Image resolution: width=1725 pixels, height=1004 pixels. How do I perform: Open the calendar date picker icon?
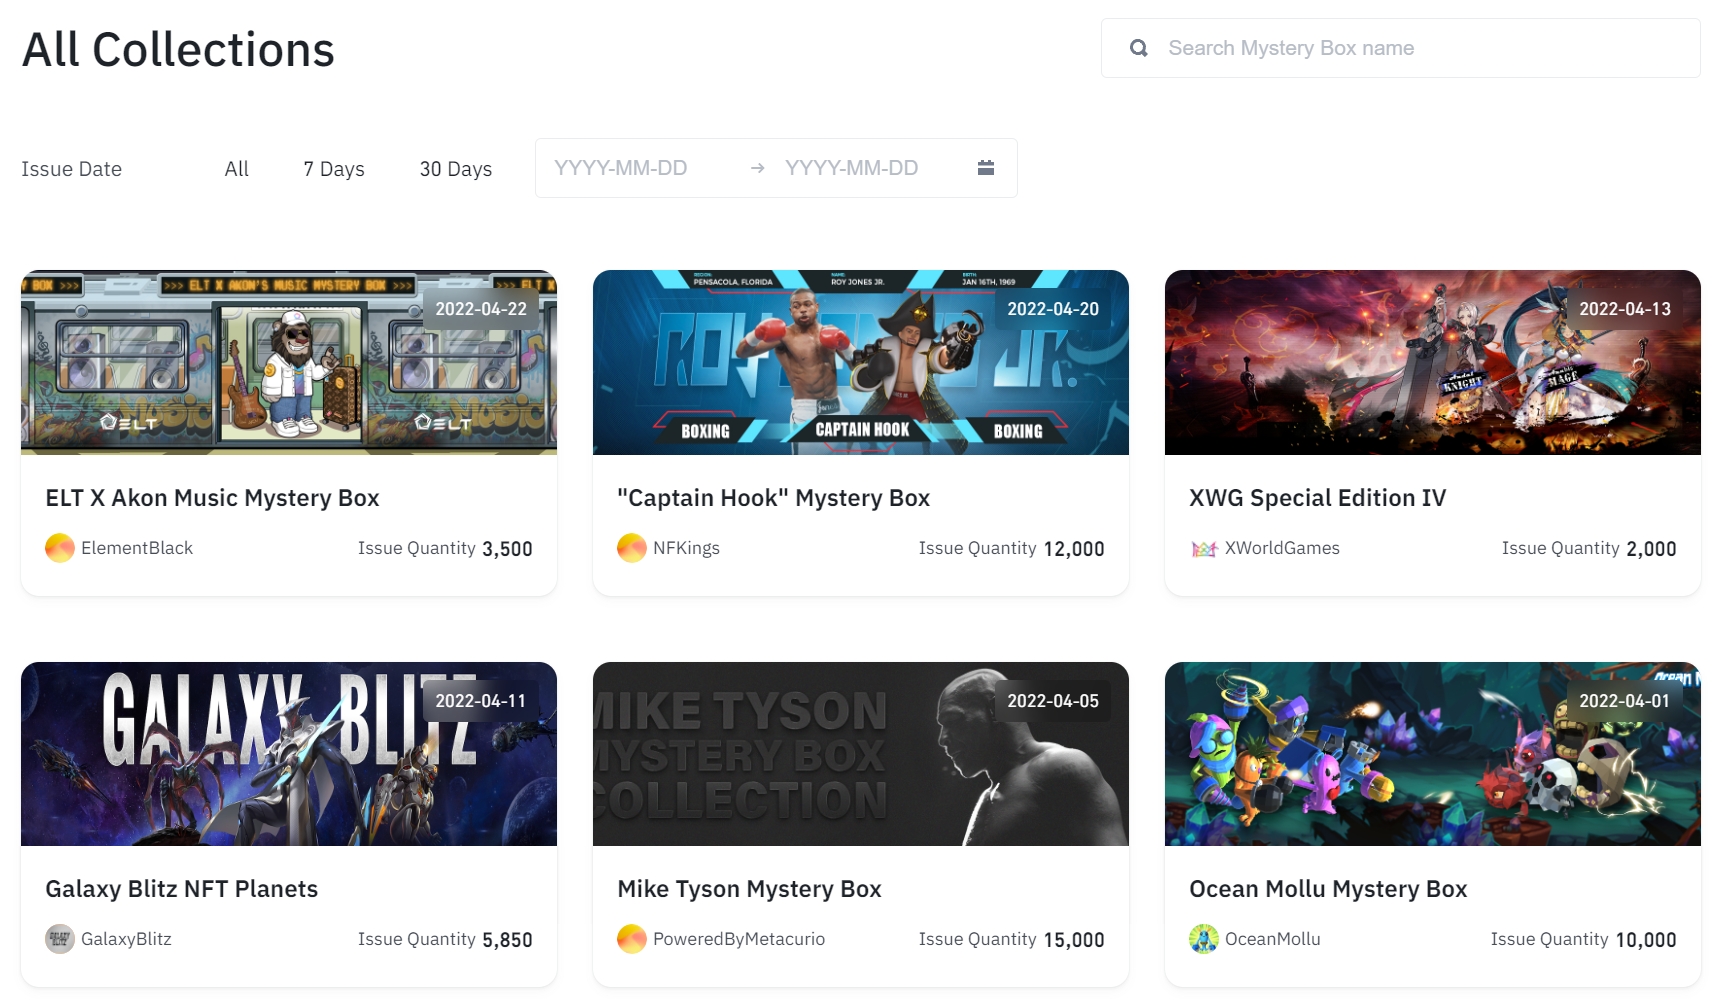[985, 168]
